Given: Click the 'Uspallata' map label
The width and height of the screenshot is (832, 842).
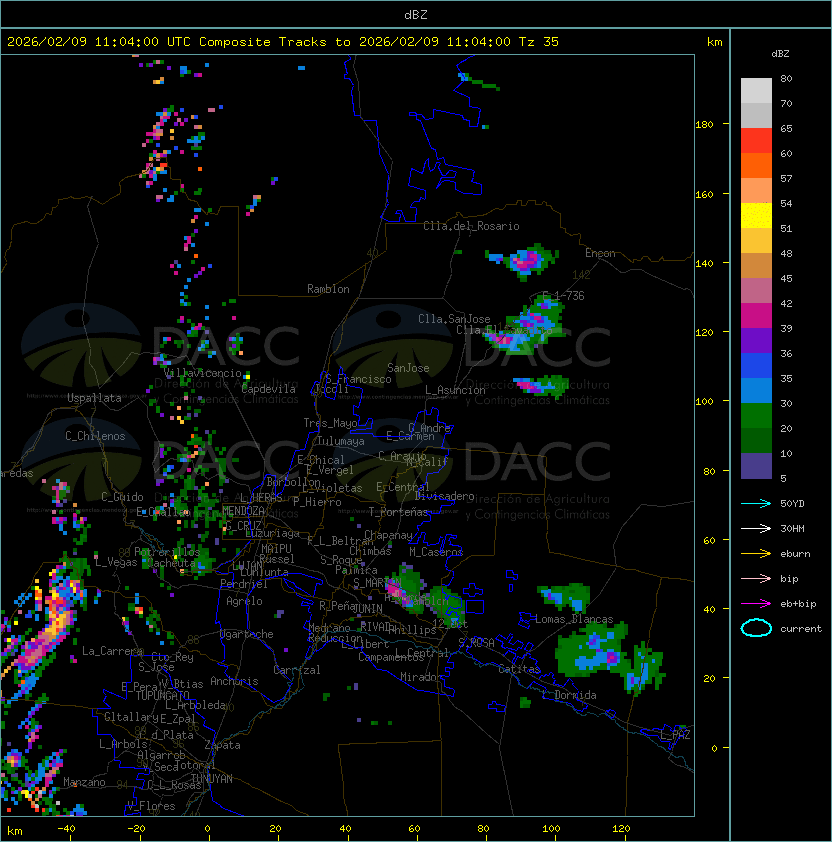Looking at the screenshot, I should [94, 398].
